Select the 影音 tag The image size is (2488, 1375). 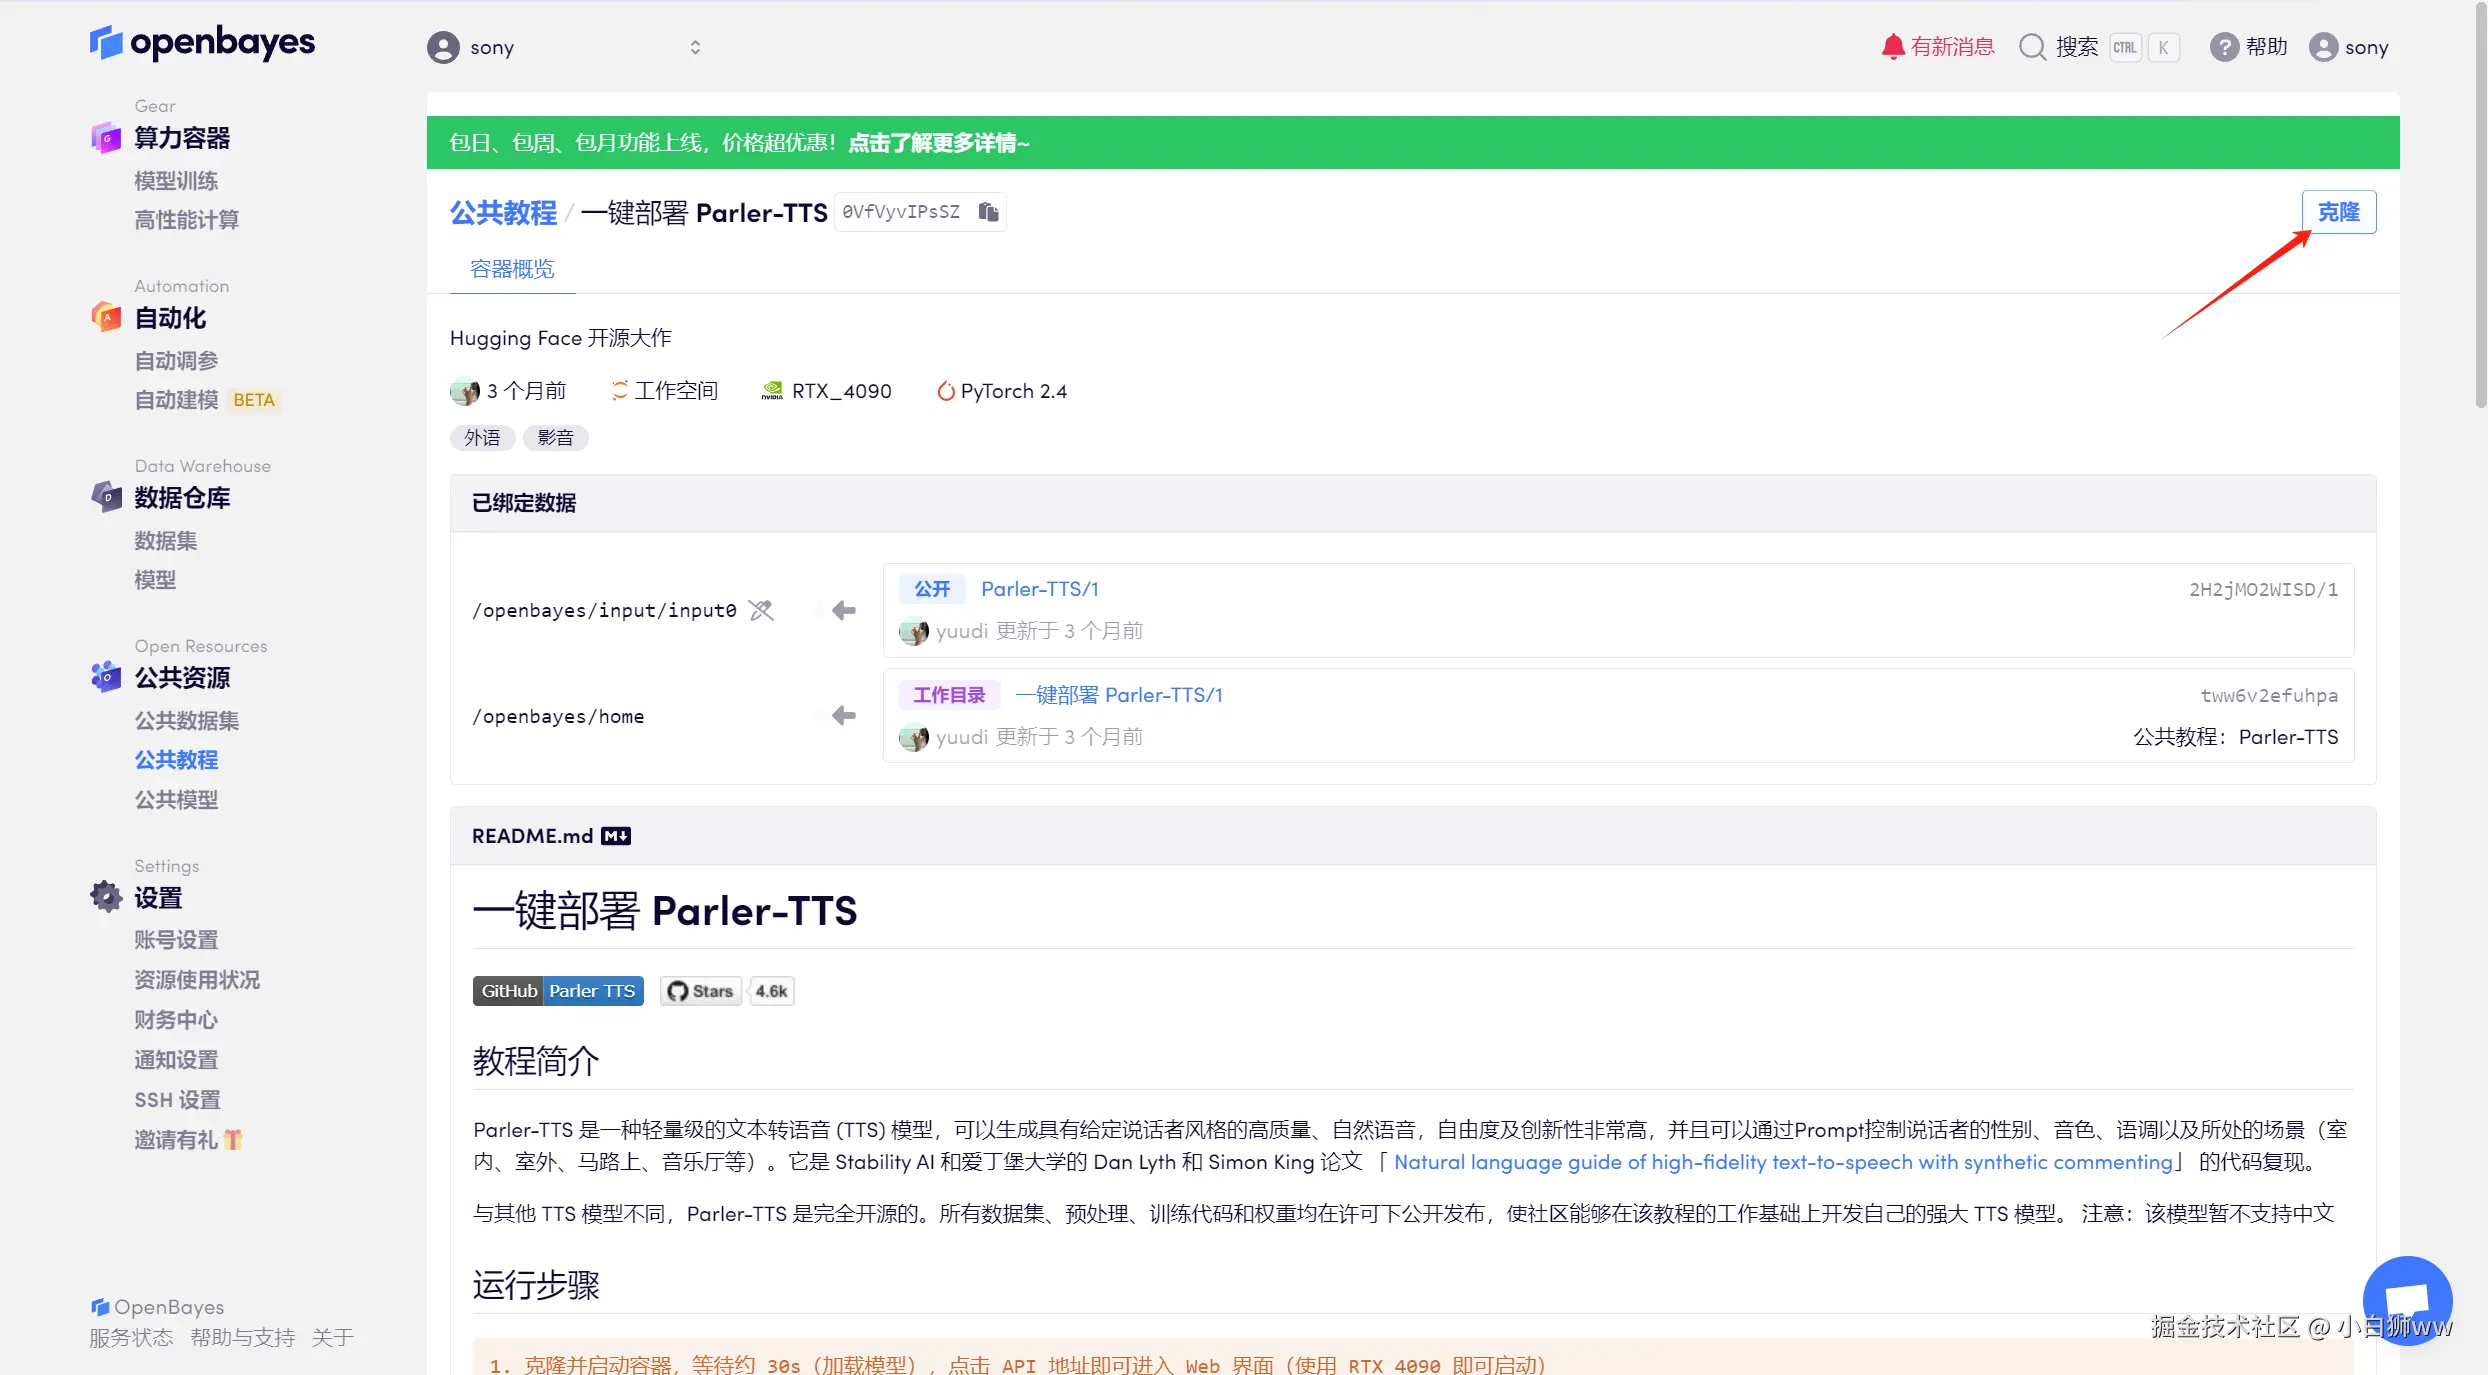555,438
